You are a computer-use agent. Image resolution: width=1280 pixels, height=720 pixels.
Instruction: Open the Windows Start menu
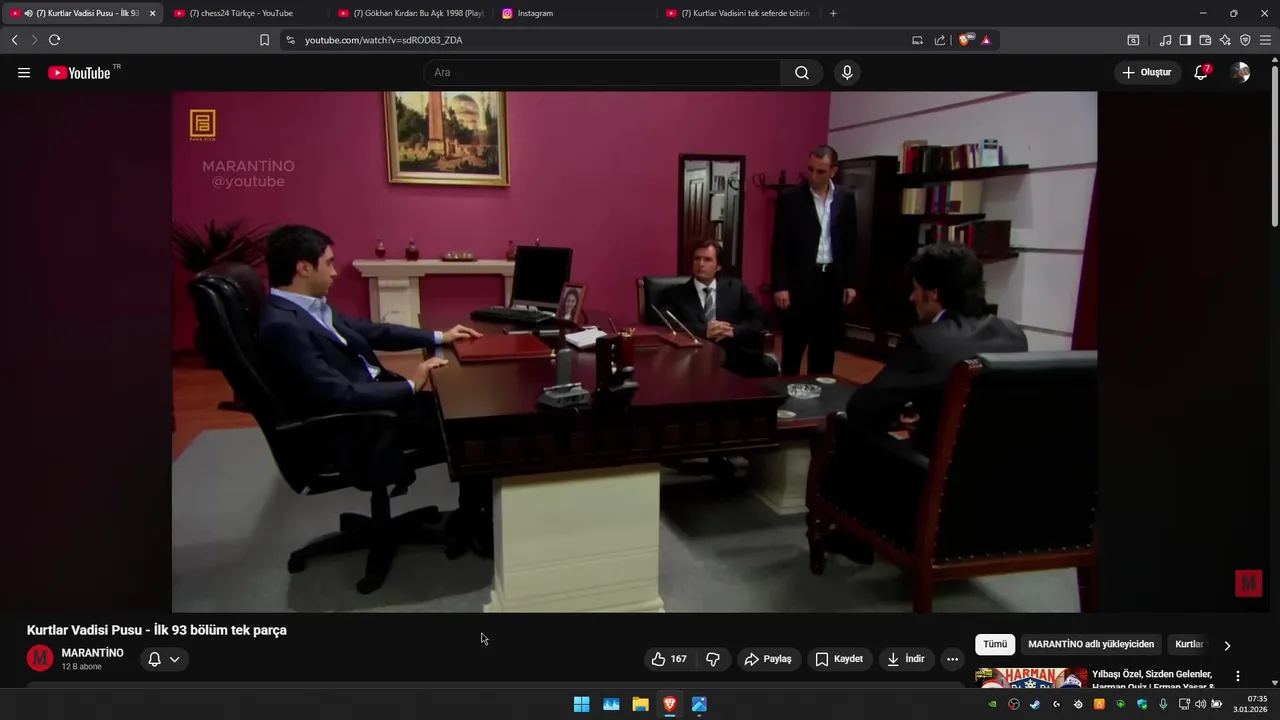(x=581, y=704)
